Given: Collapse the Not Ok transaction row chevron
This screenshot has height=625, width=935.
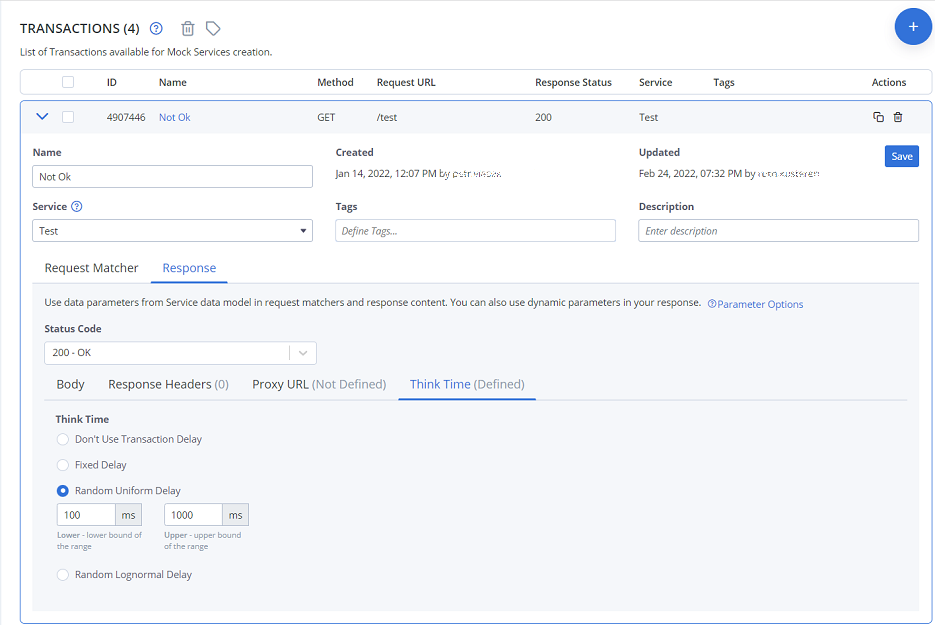Looking at the screenshot, I should 42,116.
